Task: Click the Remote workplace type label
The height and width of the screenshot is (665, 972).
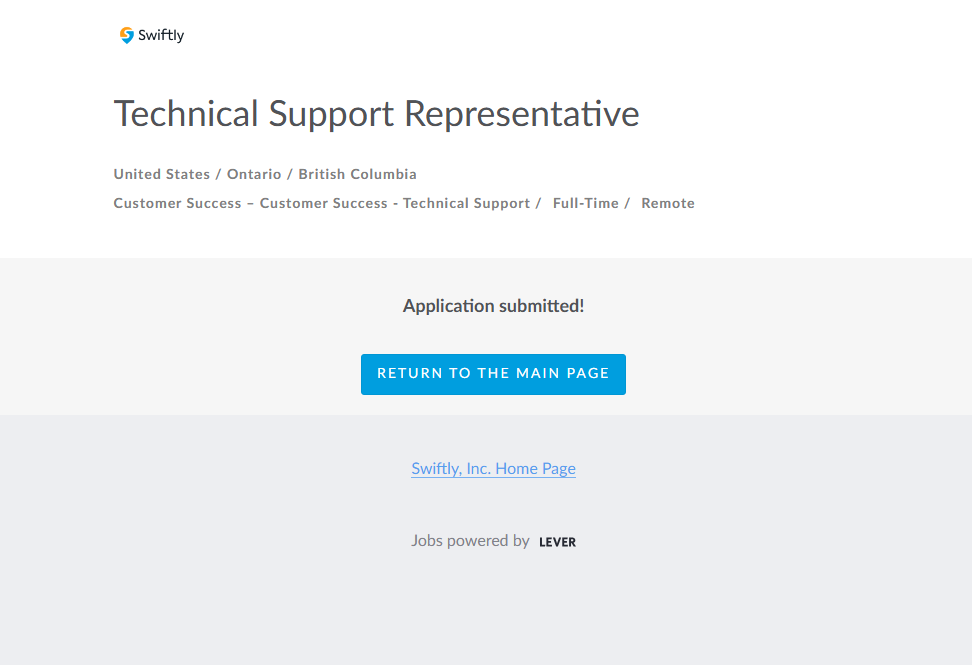Action: 668,203
